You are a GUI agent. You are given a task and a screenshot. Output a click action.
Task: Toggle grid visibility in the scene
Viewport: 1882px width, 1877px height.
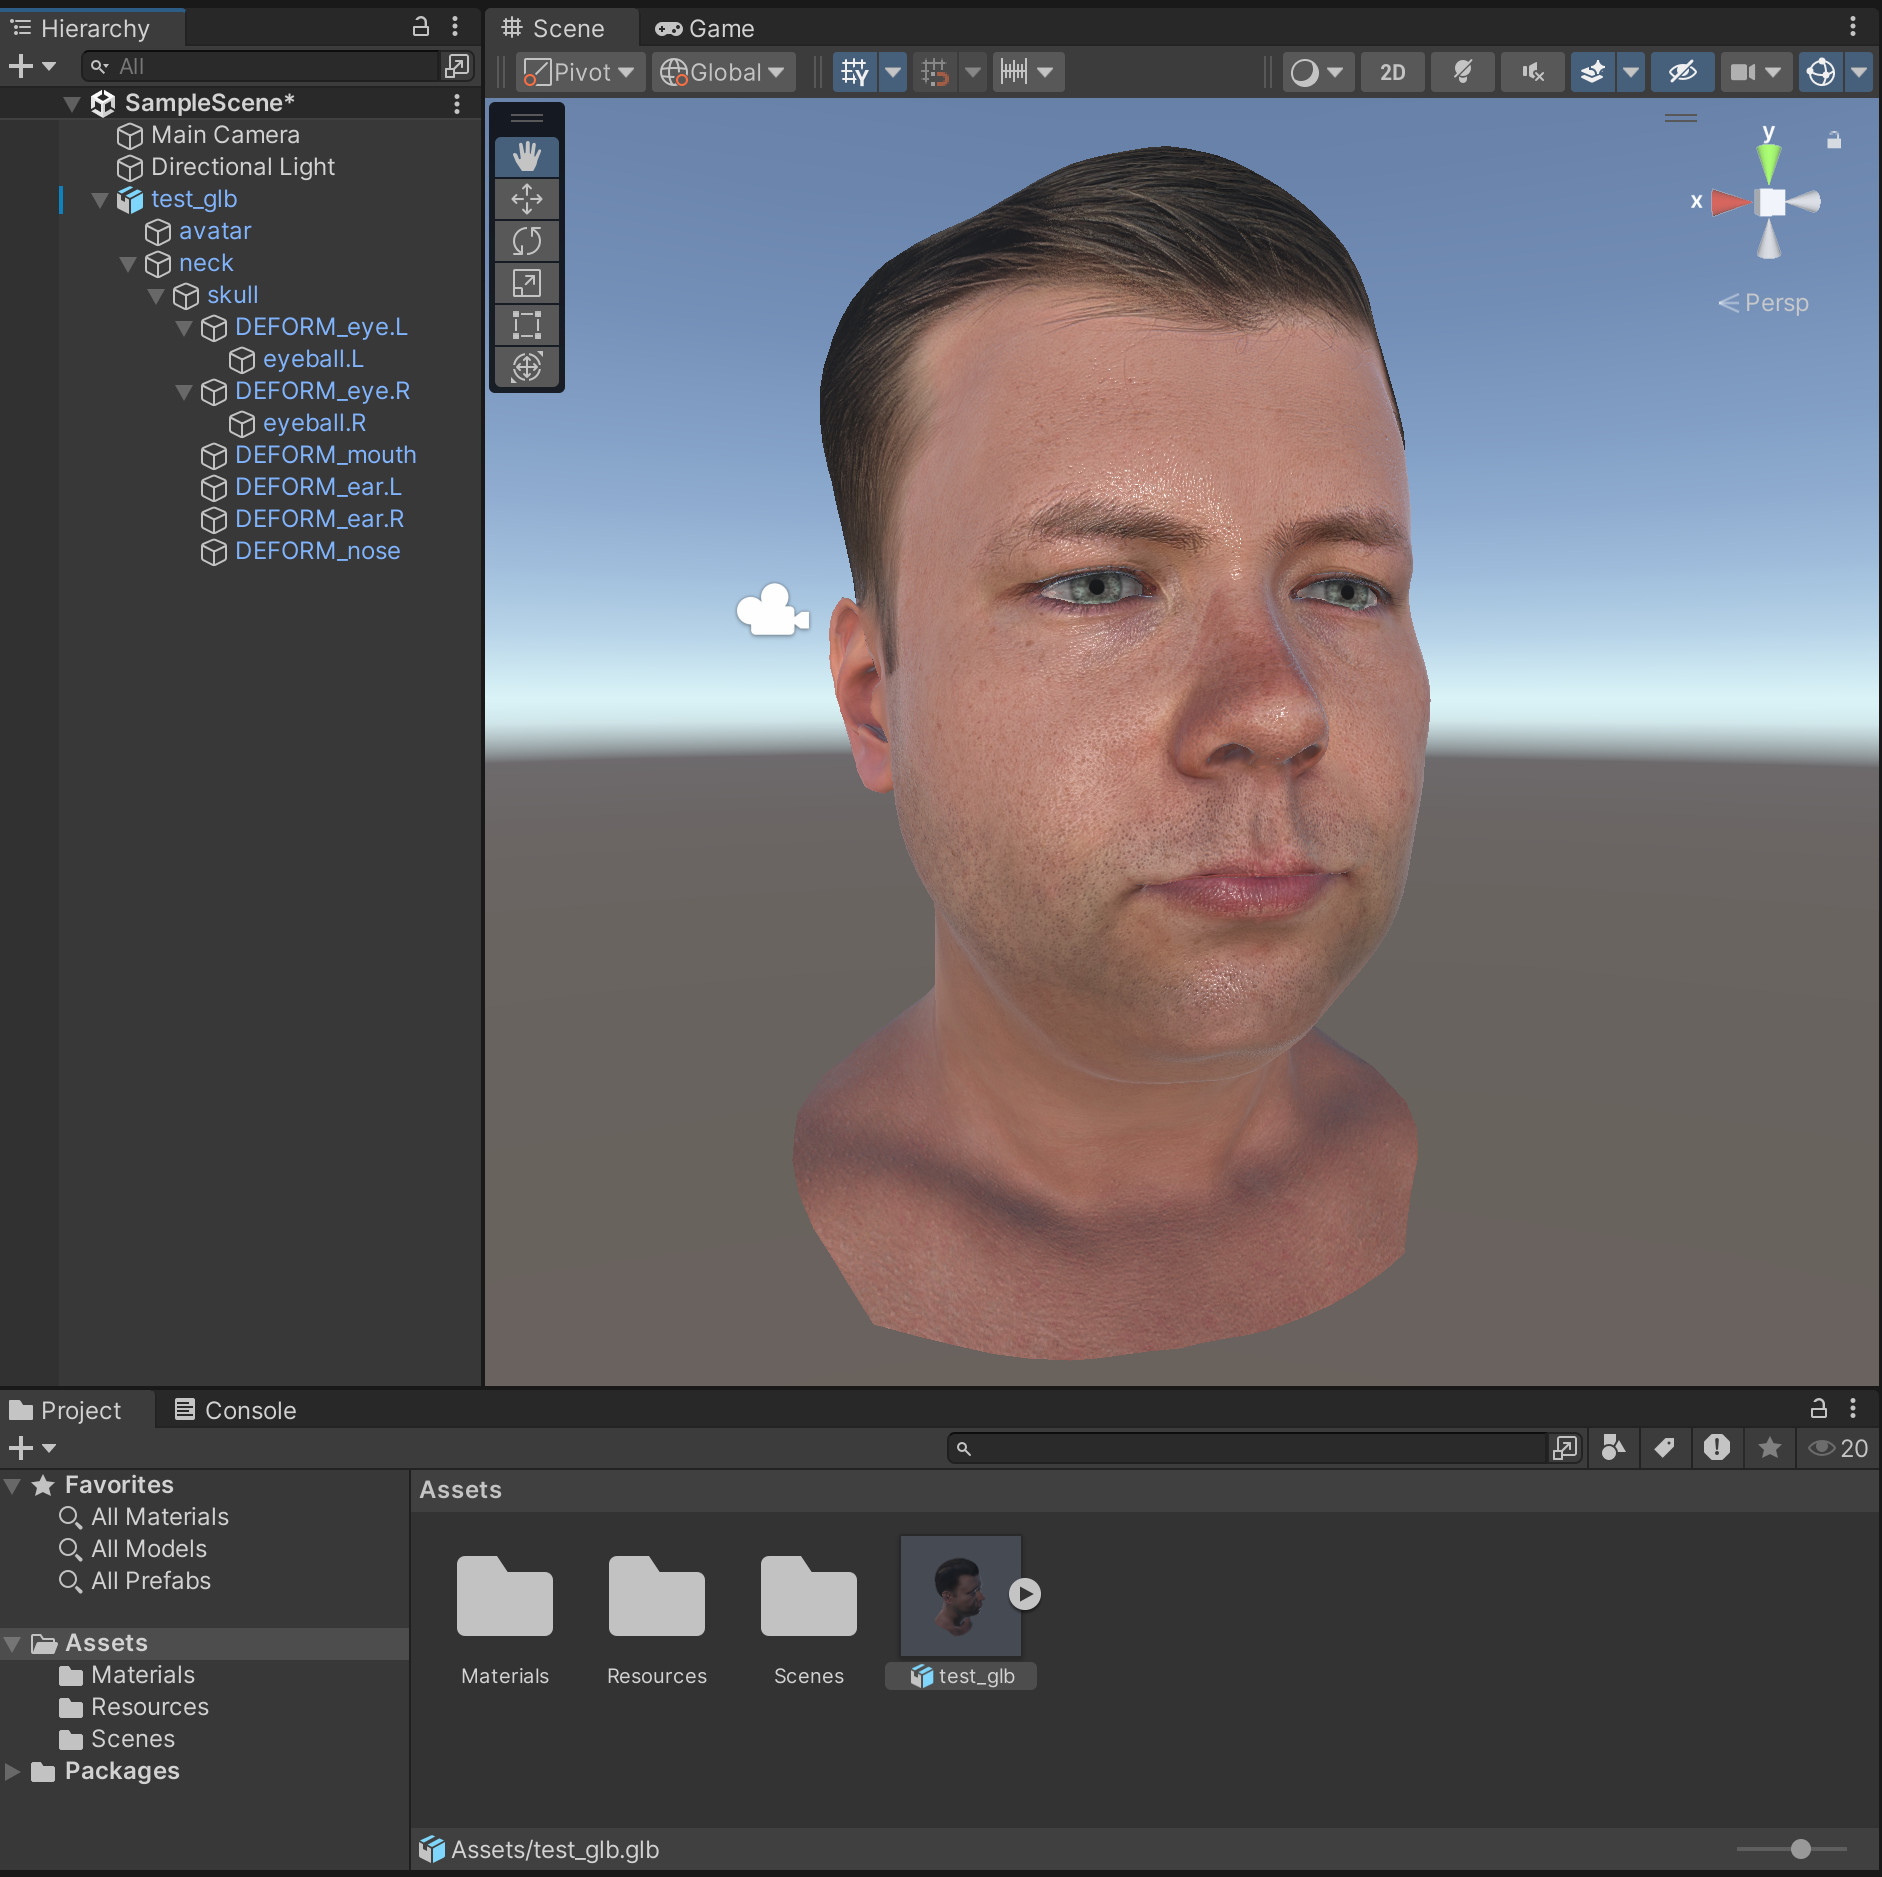855,72
